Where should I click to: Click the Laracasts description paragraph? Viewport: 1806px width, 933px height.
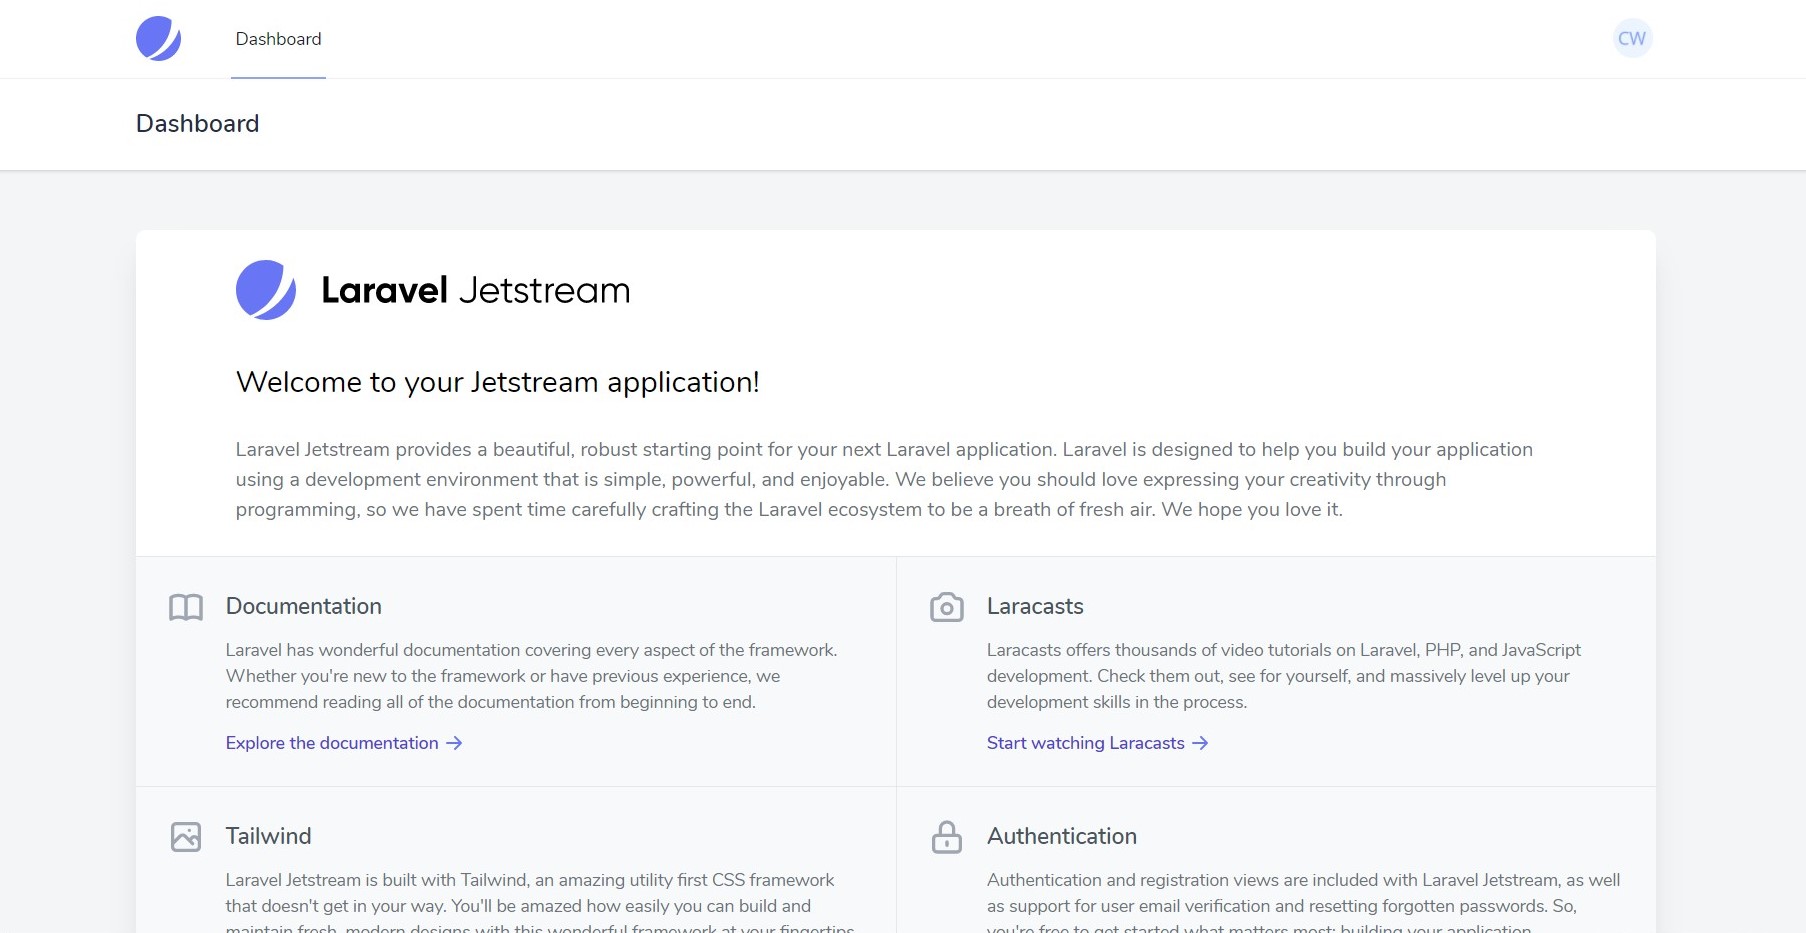pyautogui.click(x=1283, y=676)
